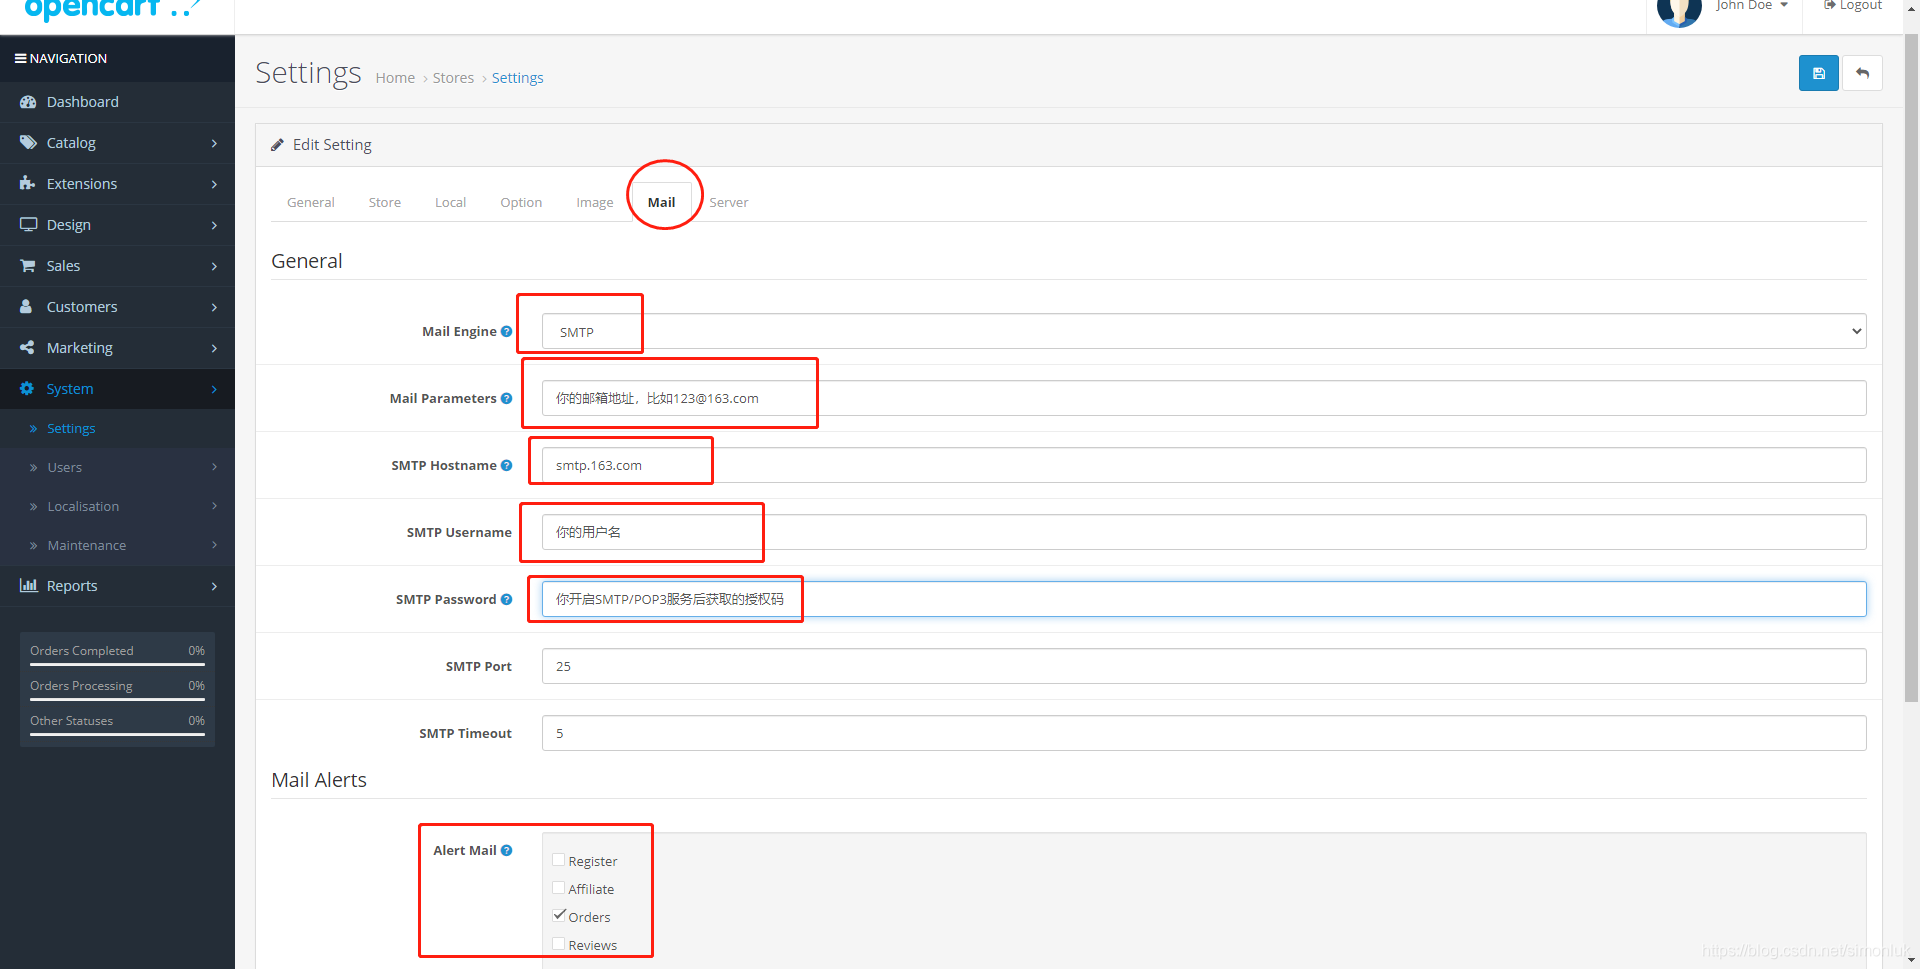Click the Logout link
This screenshot has width=1920, height=969.
tap(1853, 6)
